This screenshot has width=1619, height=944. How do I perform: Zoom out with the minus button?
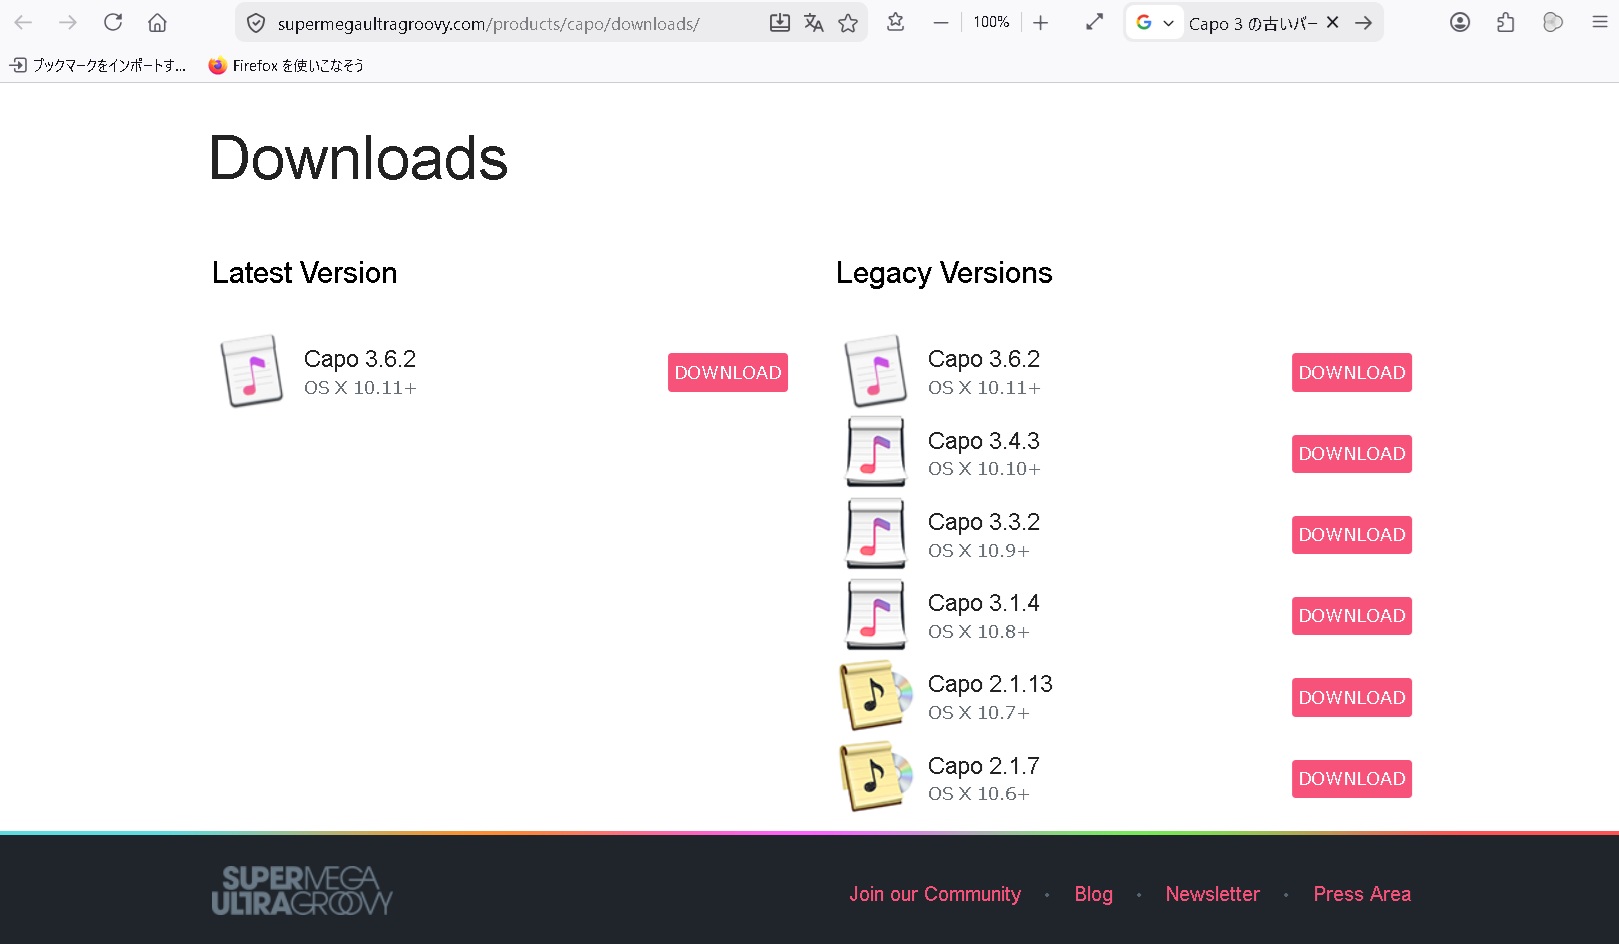(940, 22)
